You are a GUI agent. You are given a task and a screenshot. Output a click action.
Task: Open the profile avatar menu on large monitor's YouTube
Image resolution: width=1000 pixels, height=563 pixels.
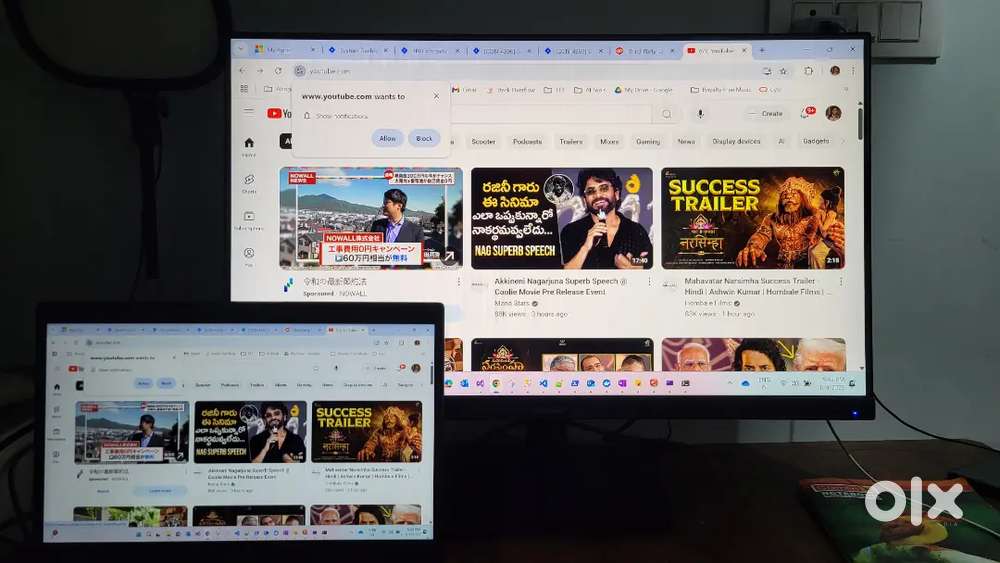[x=833, y=113]
